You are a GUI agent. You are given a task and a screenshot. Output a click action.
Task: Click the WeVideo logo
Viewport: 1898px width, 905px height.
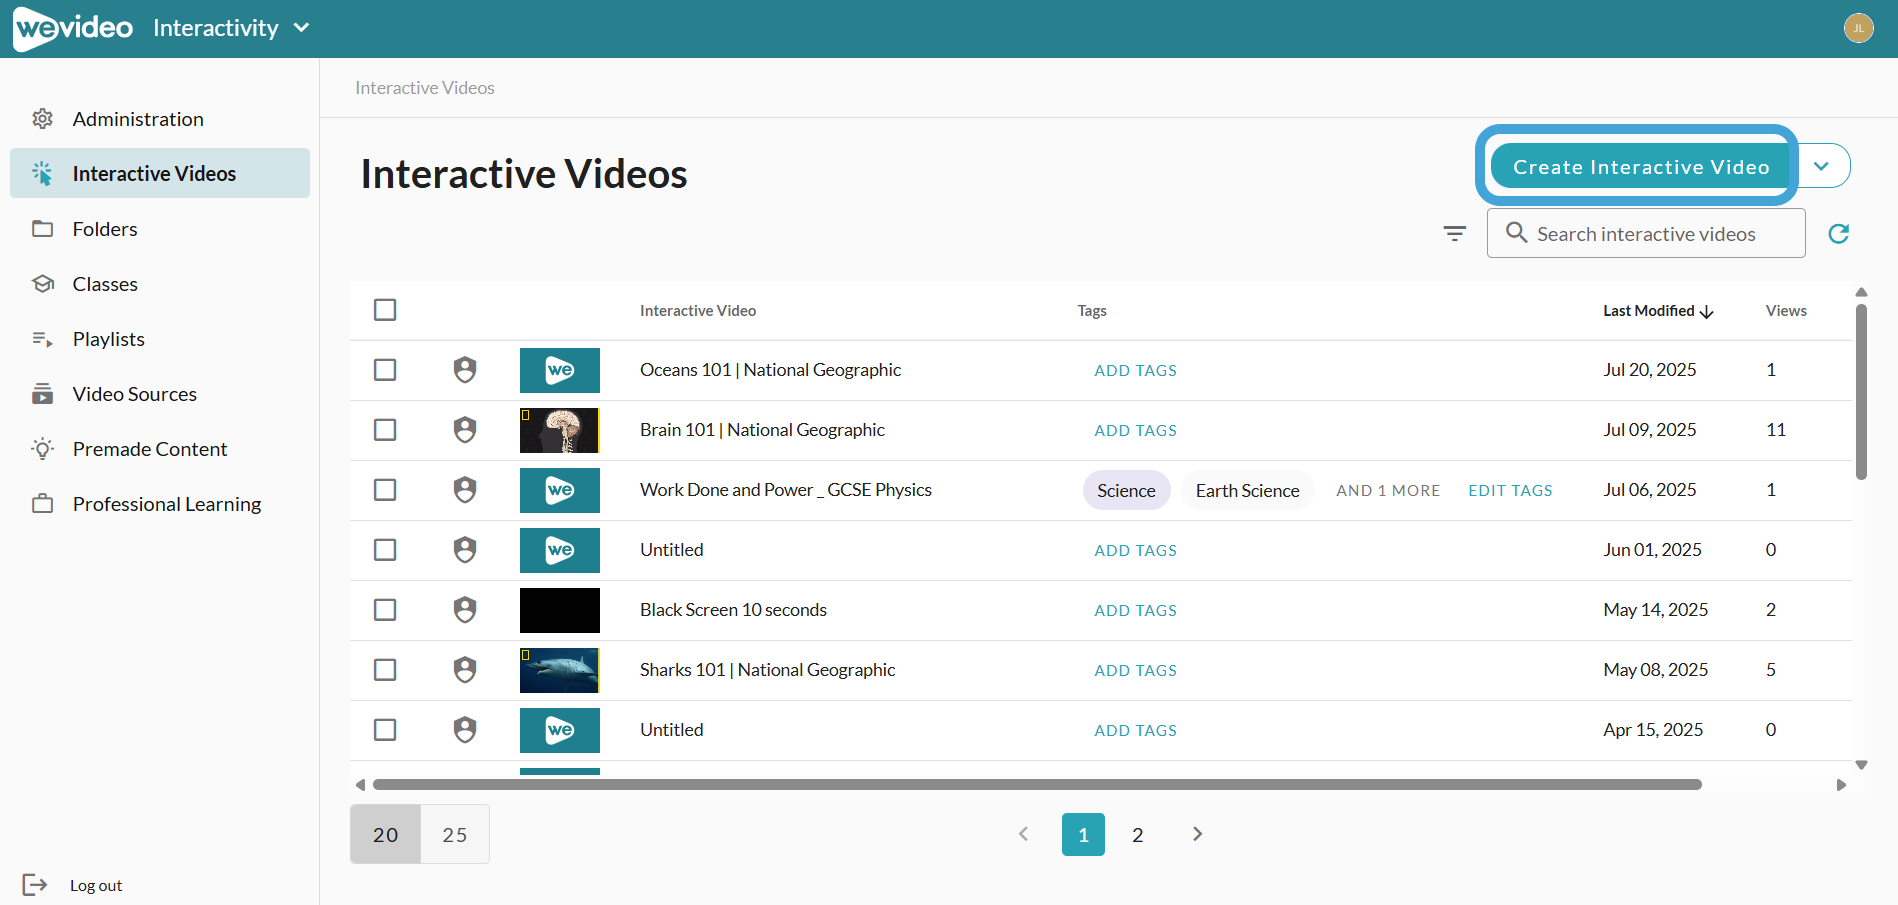(x=73, y=28)
